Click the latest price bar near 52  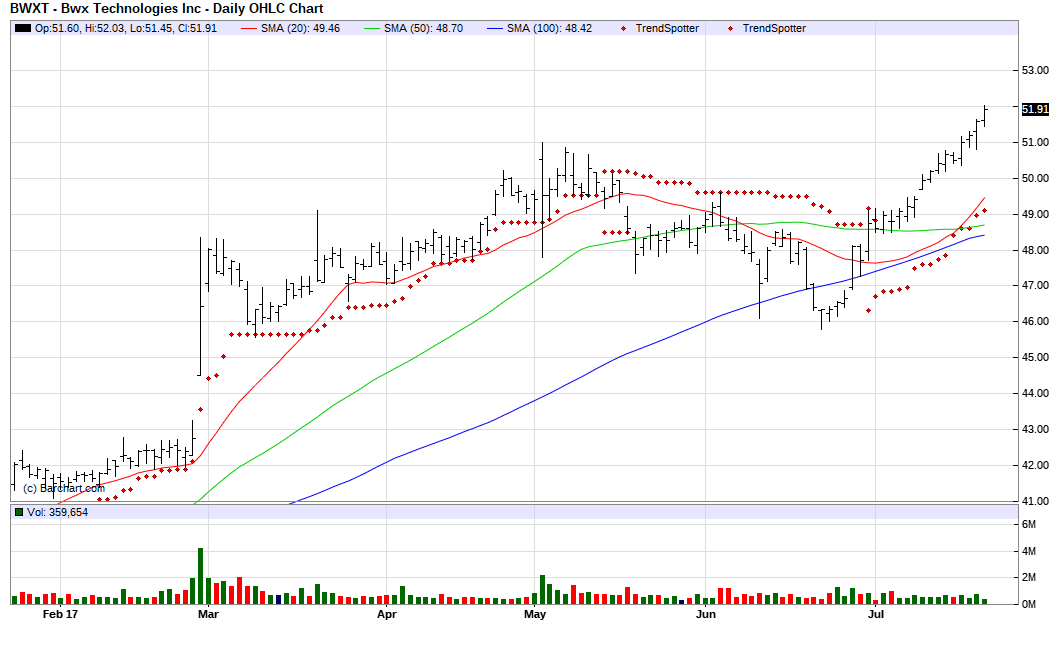coord(985,116)
